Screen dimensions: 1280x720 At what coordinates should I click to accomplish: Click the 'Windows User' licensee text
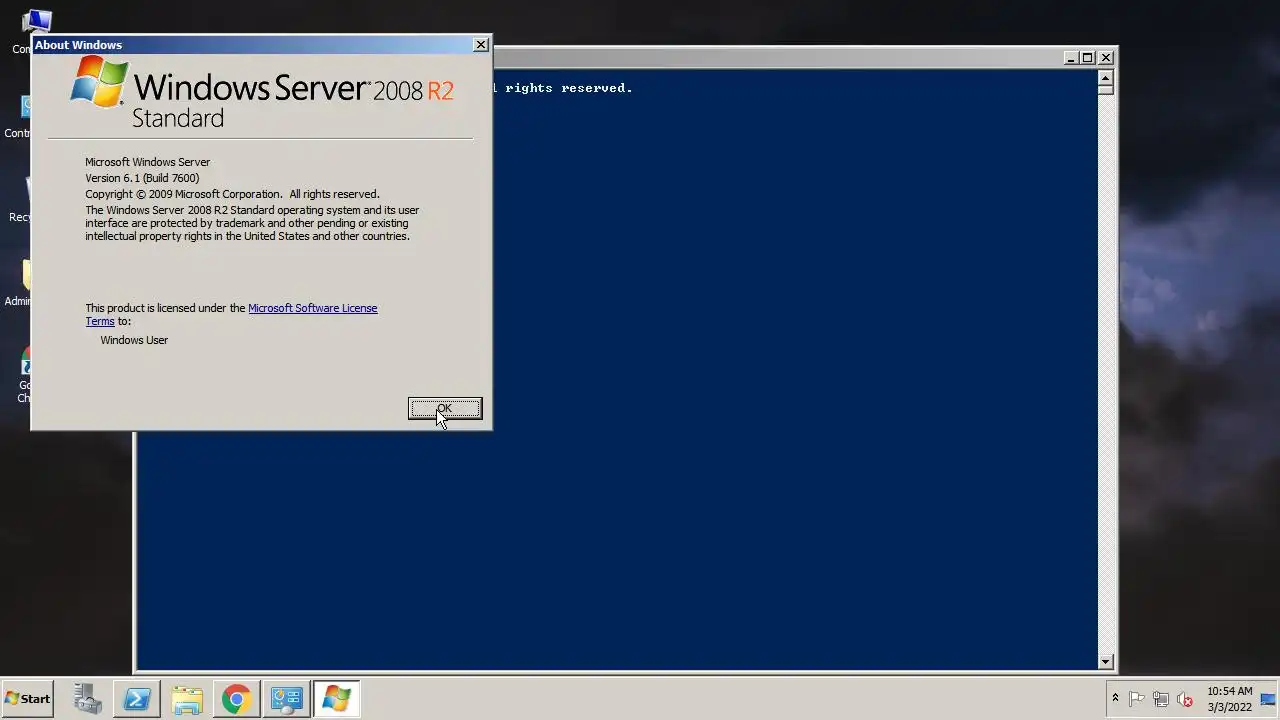pos(134,340)
